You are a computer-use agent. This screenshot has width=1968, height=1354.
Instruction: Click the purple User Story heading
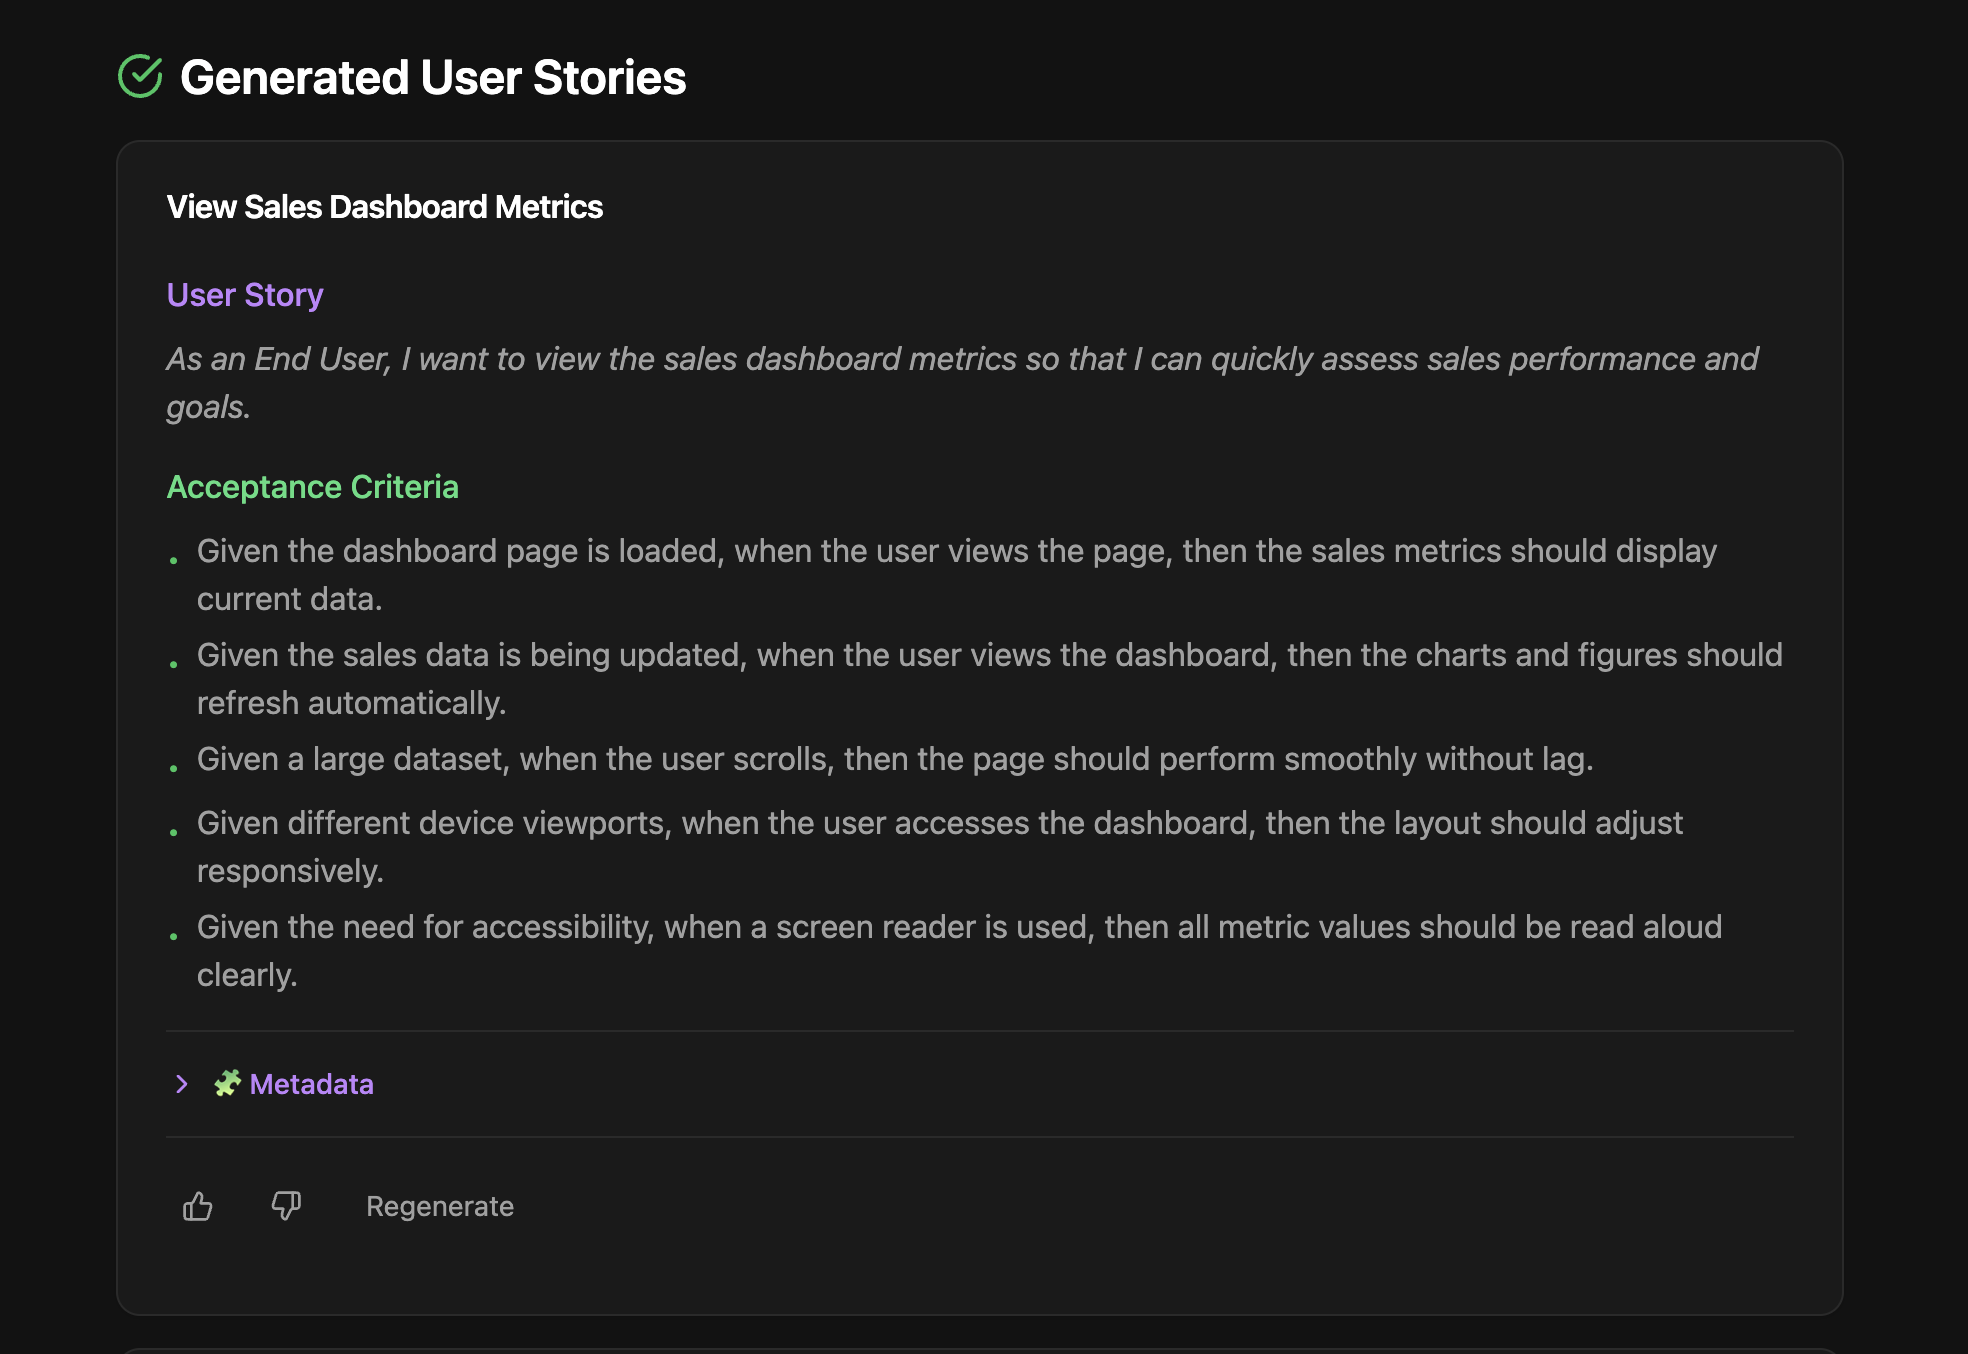tap(245, 295)
